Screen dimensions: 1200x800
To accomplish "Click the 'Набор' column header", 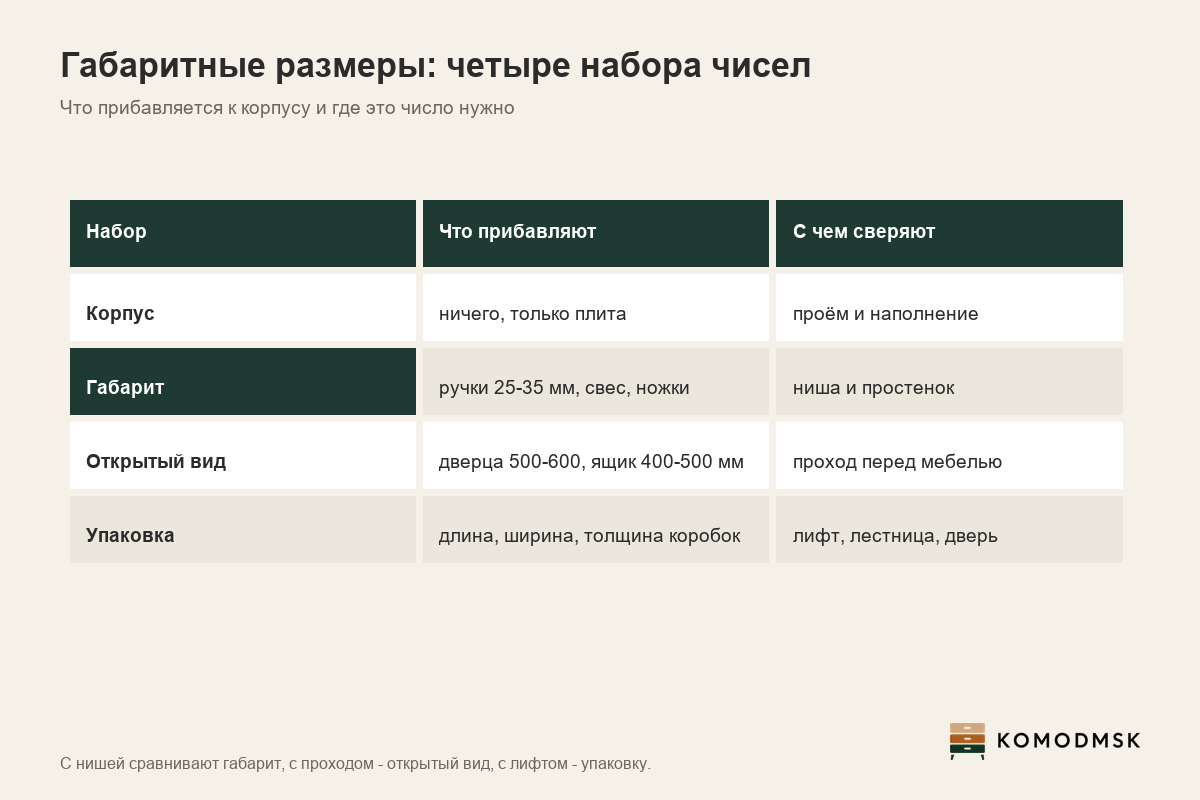I will tap(243, 233).
